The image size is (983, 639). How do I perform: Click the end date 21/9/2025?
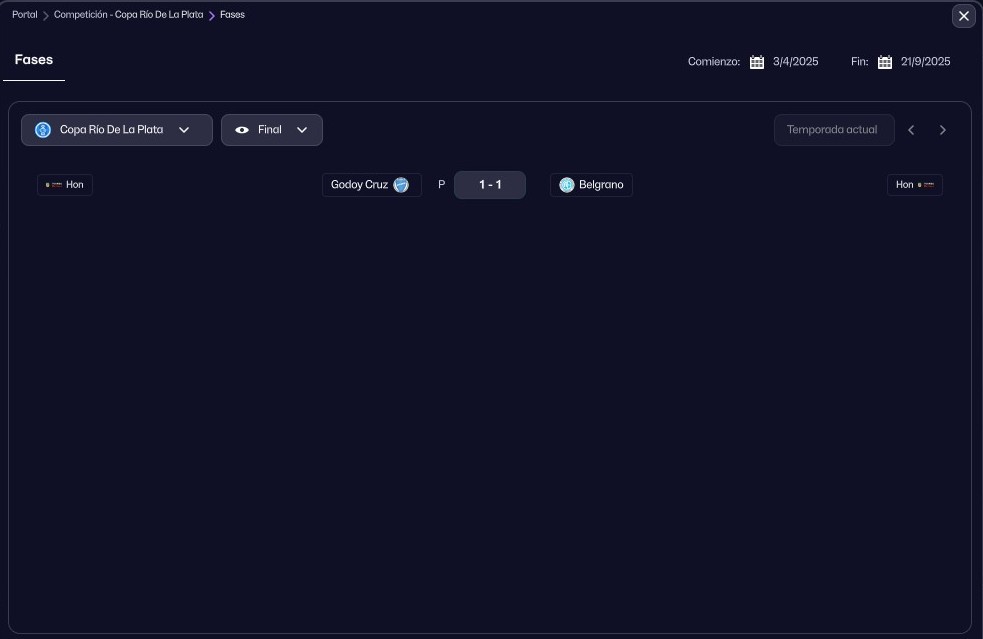point(925,62)
